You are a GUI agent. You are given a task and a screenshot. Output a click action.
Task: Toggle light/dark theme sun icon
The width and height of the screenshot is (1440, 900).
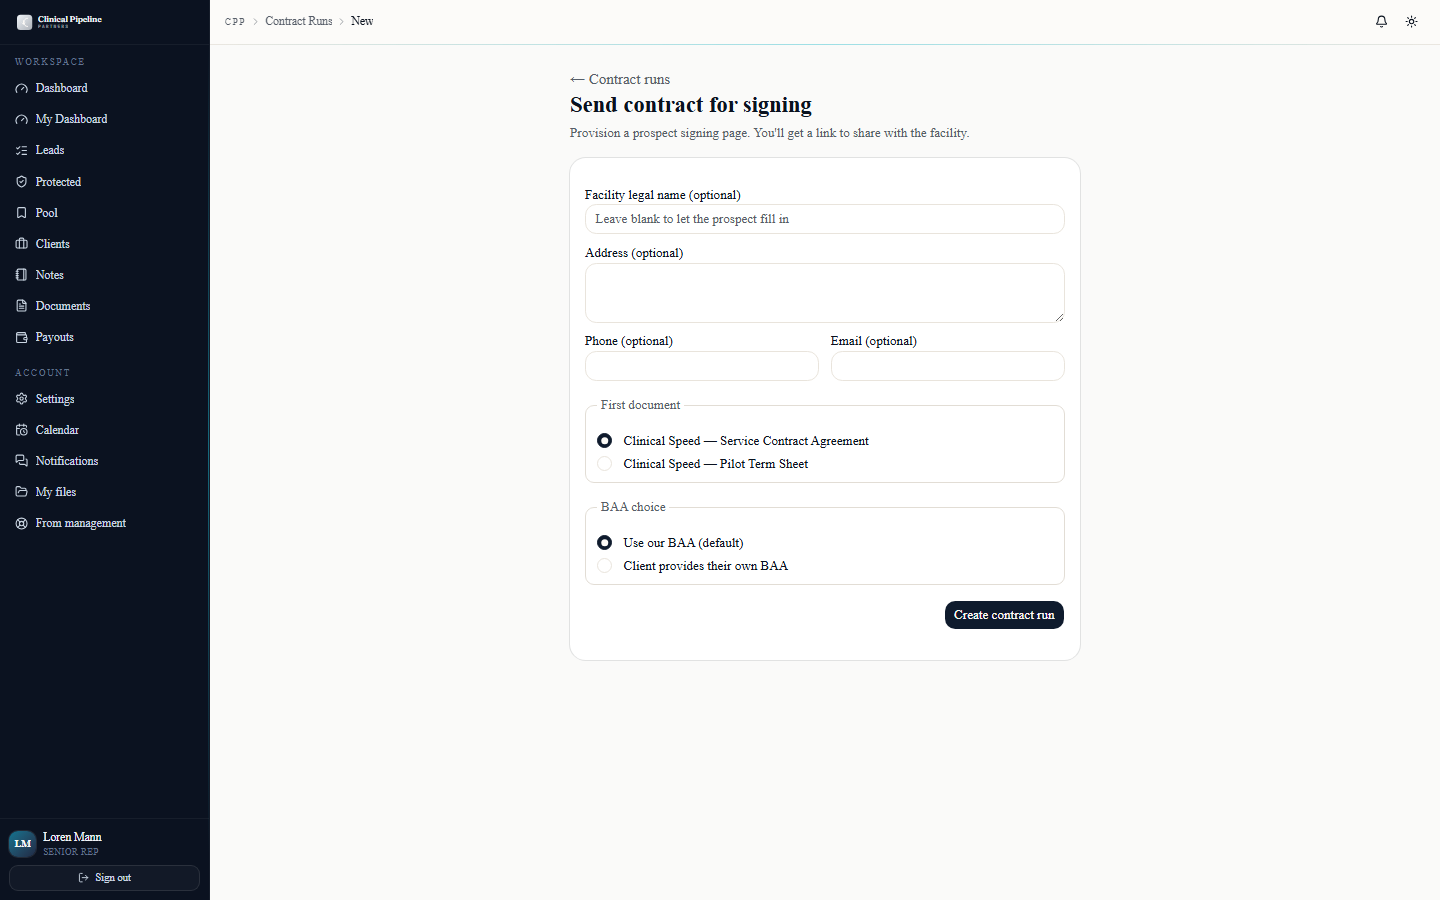1411,21
